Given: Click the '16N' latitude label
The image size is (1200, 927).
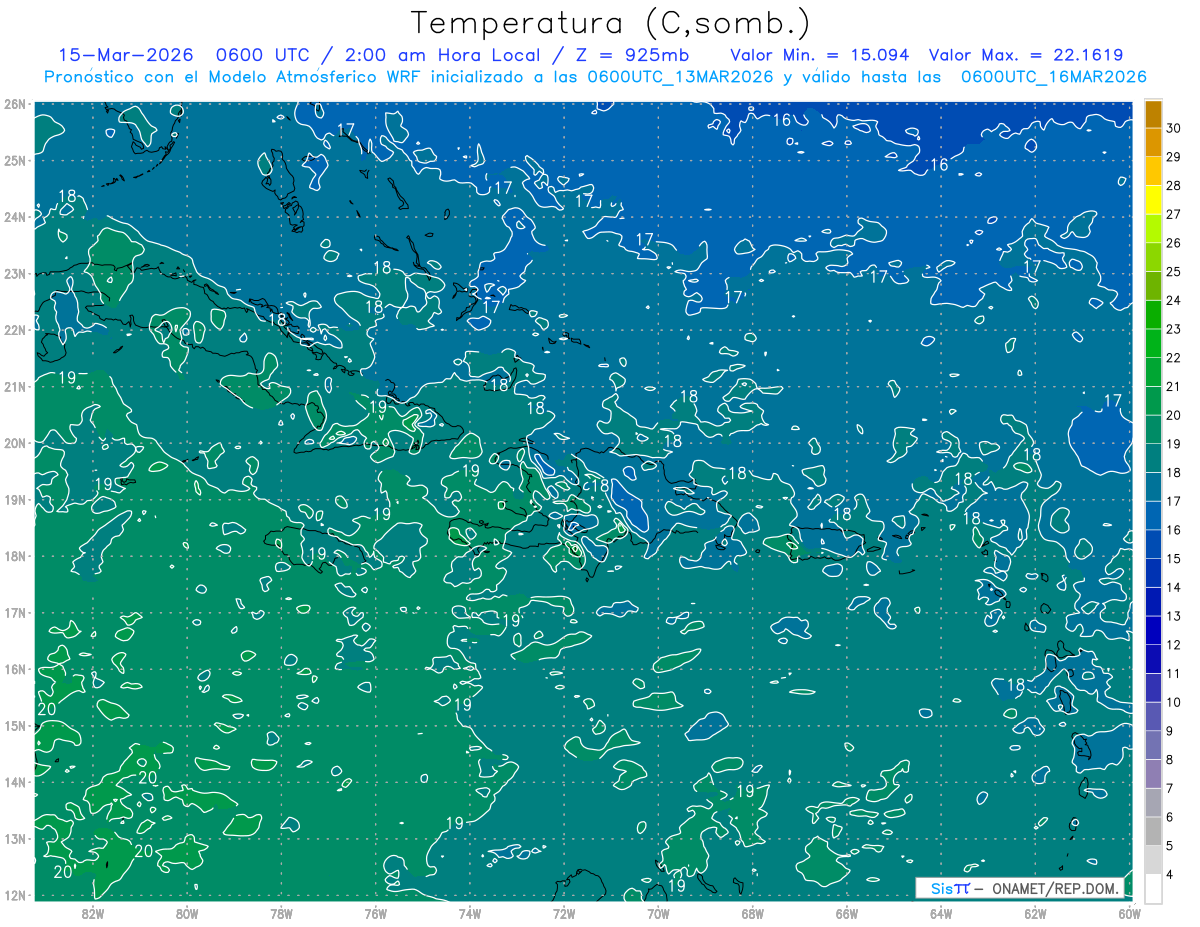Looking at the screenshot, I should point(15,669).
